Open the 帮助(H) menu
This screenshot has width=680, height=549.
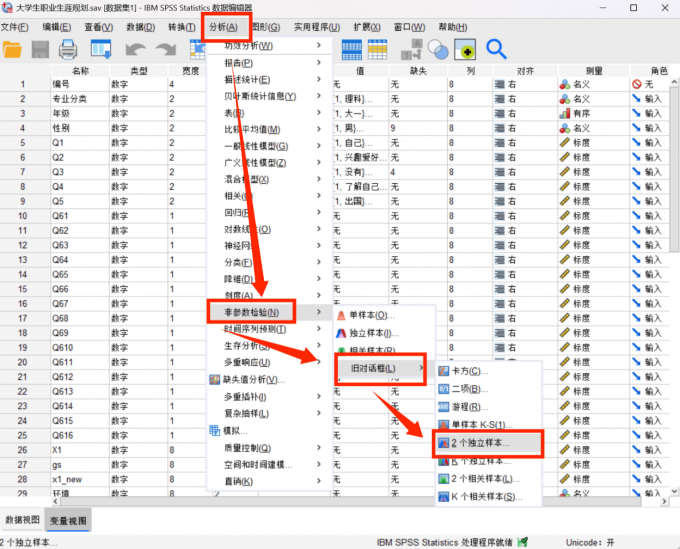pyautogui.click(x=453, y=27)
